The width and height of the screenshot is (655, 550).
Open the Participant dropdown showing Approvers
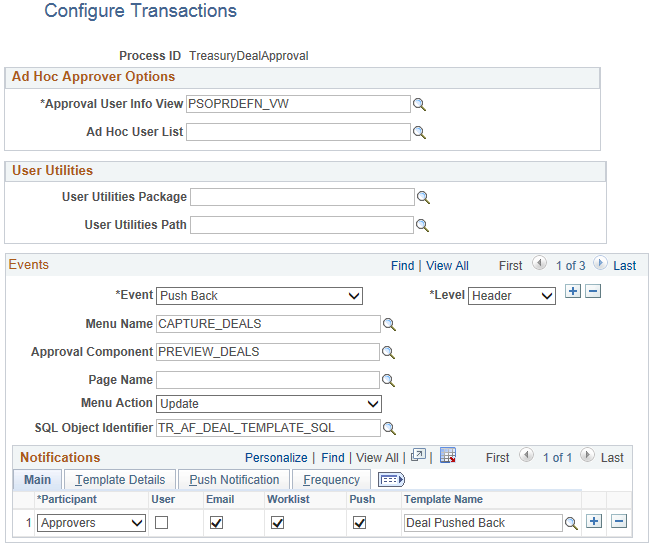point(91,523)
